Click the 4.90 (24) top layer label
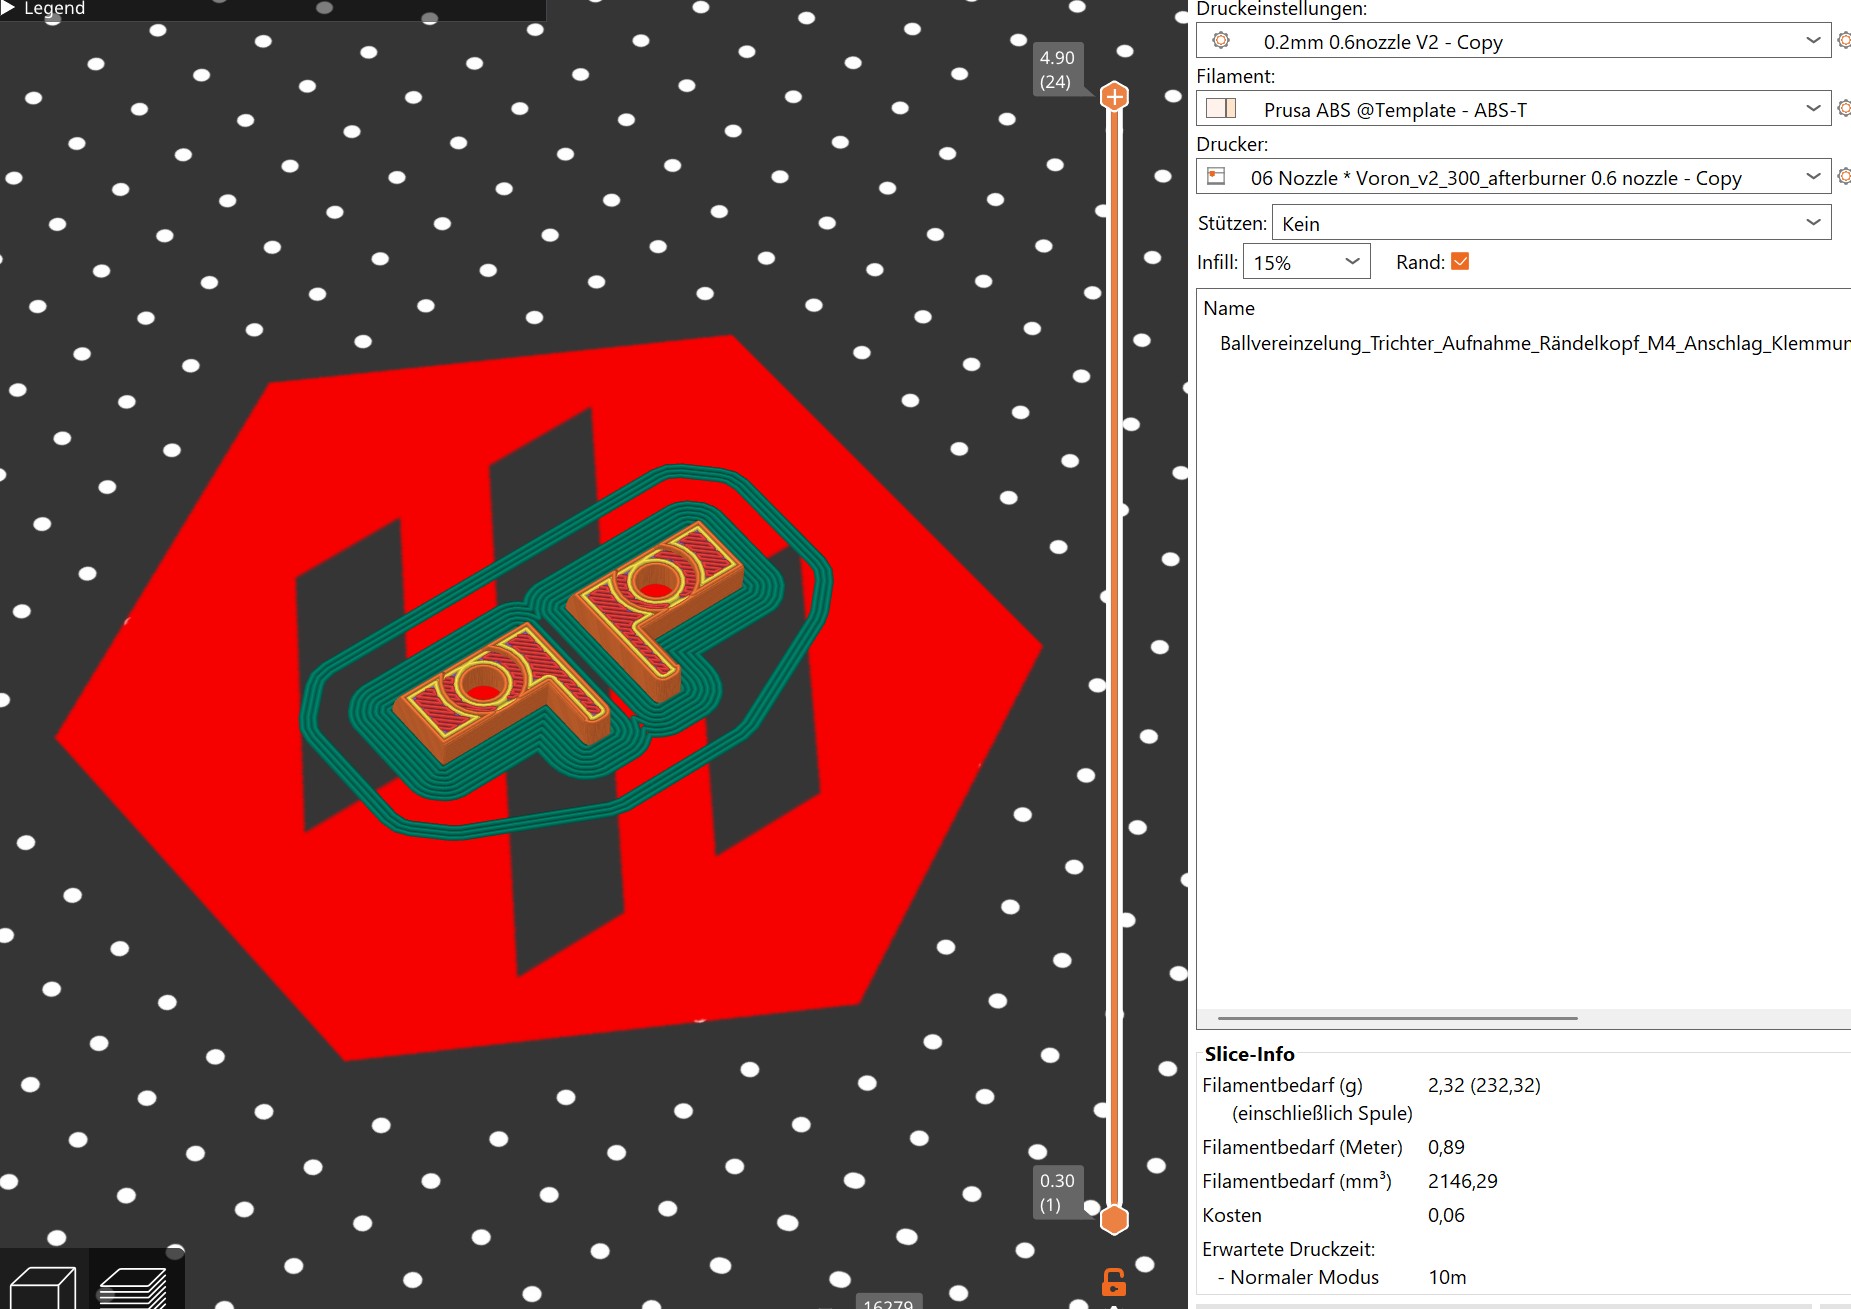This screenshot has width=1851, height=1309. (1057, 70)
